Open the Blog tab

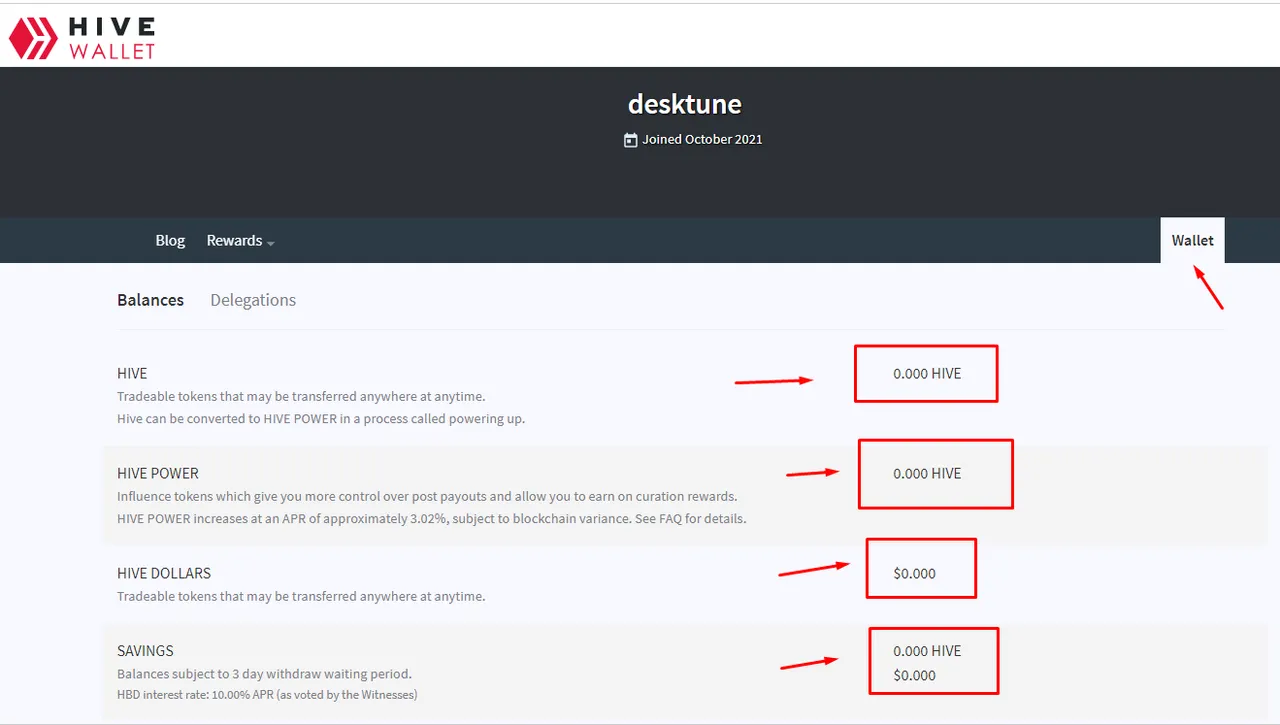[x=170, y=240]
